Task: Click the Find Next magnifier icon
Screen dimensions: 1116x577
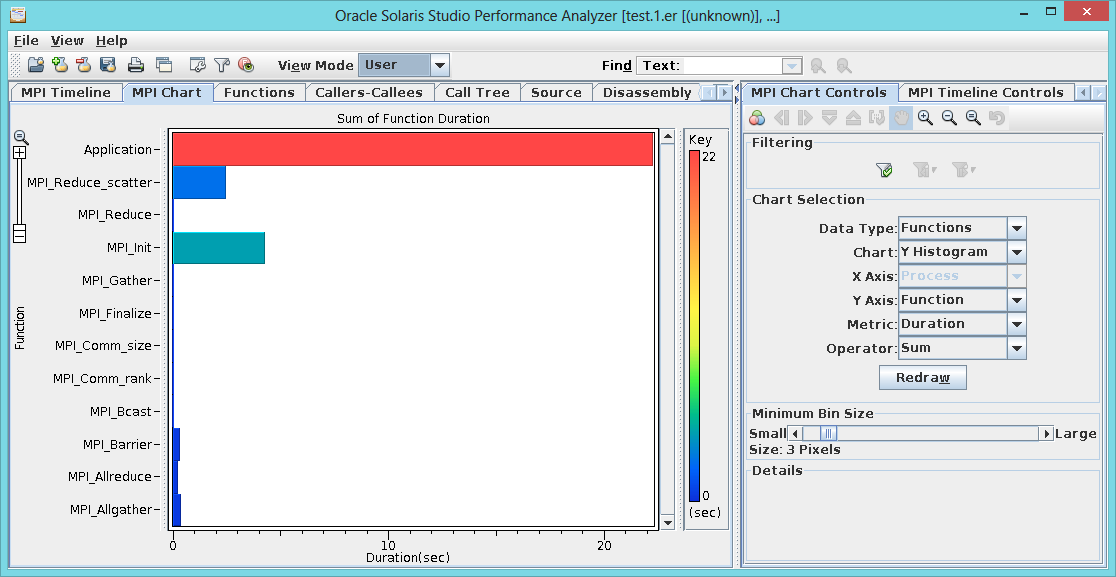Action: 818,66
